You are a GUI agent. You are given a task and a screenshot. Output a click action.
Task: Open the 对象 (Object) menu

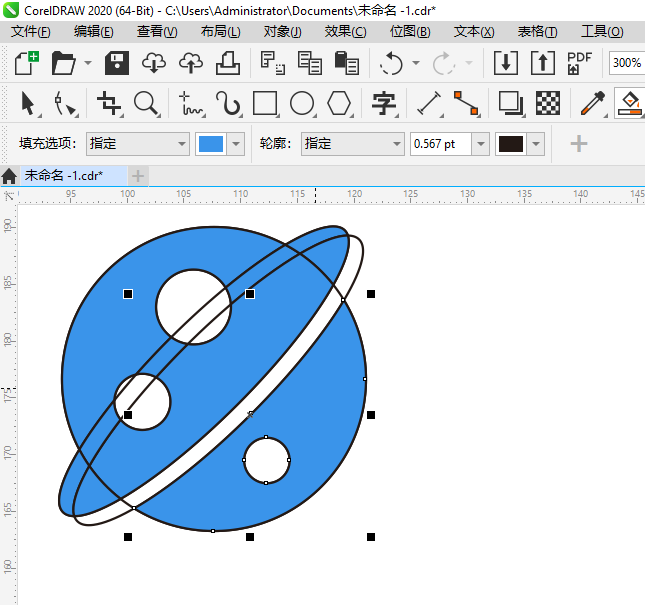click(282, 32)
